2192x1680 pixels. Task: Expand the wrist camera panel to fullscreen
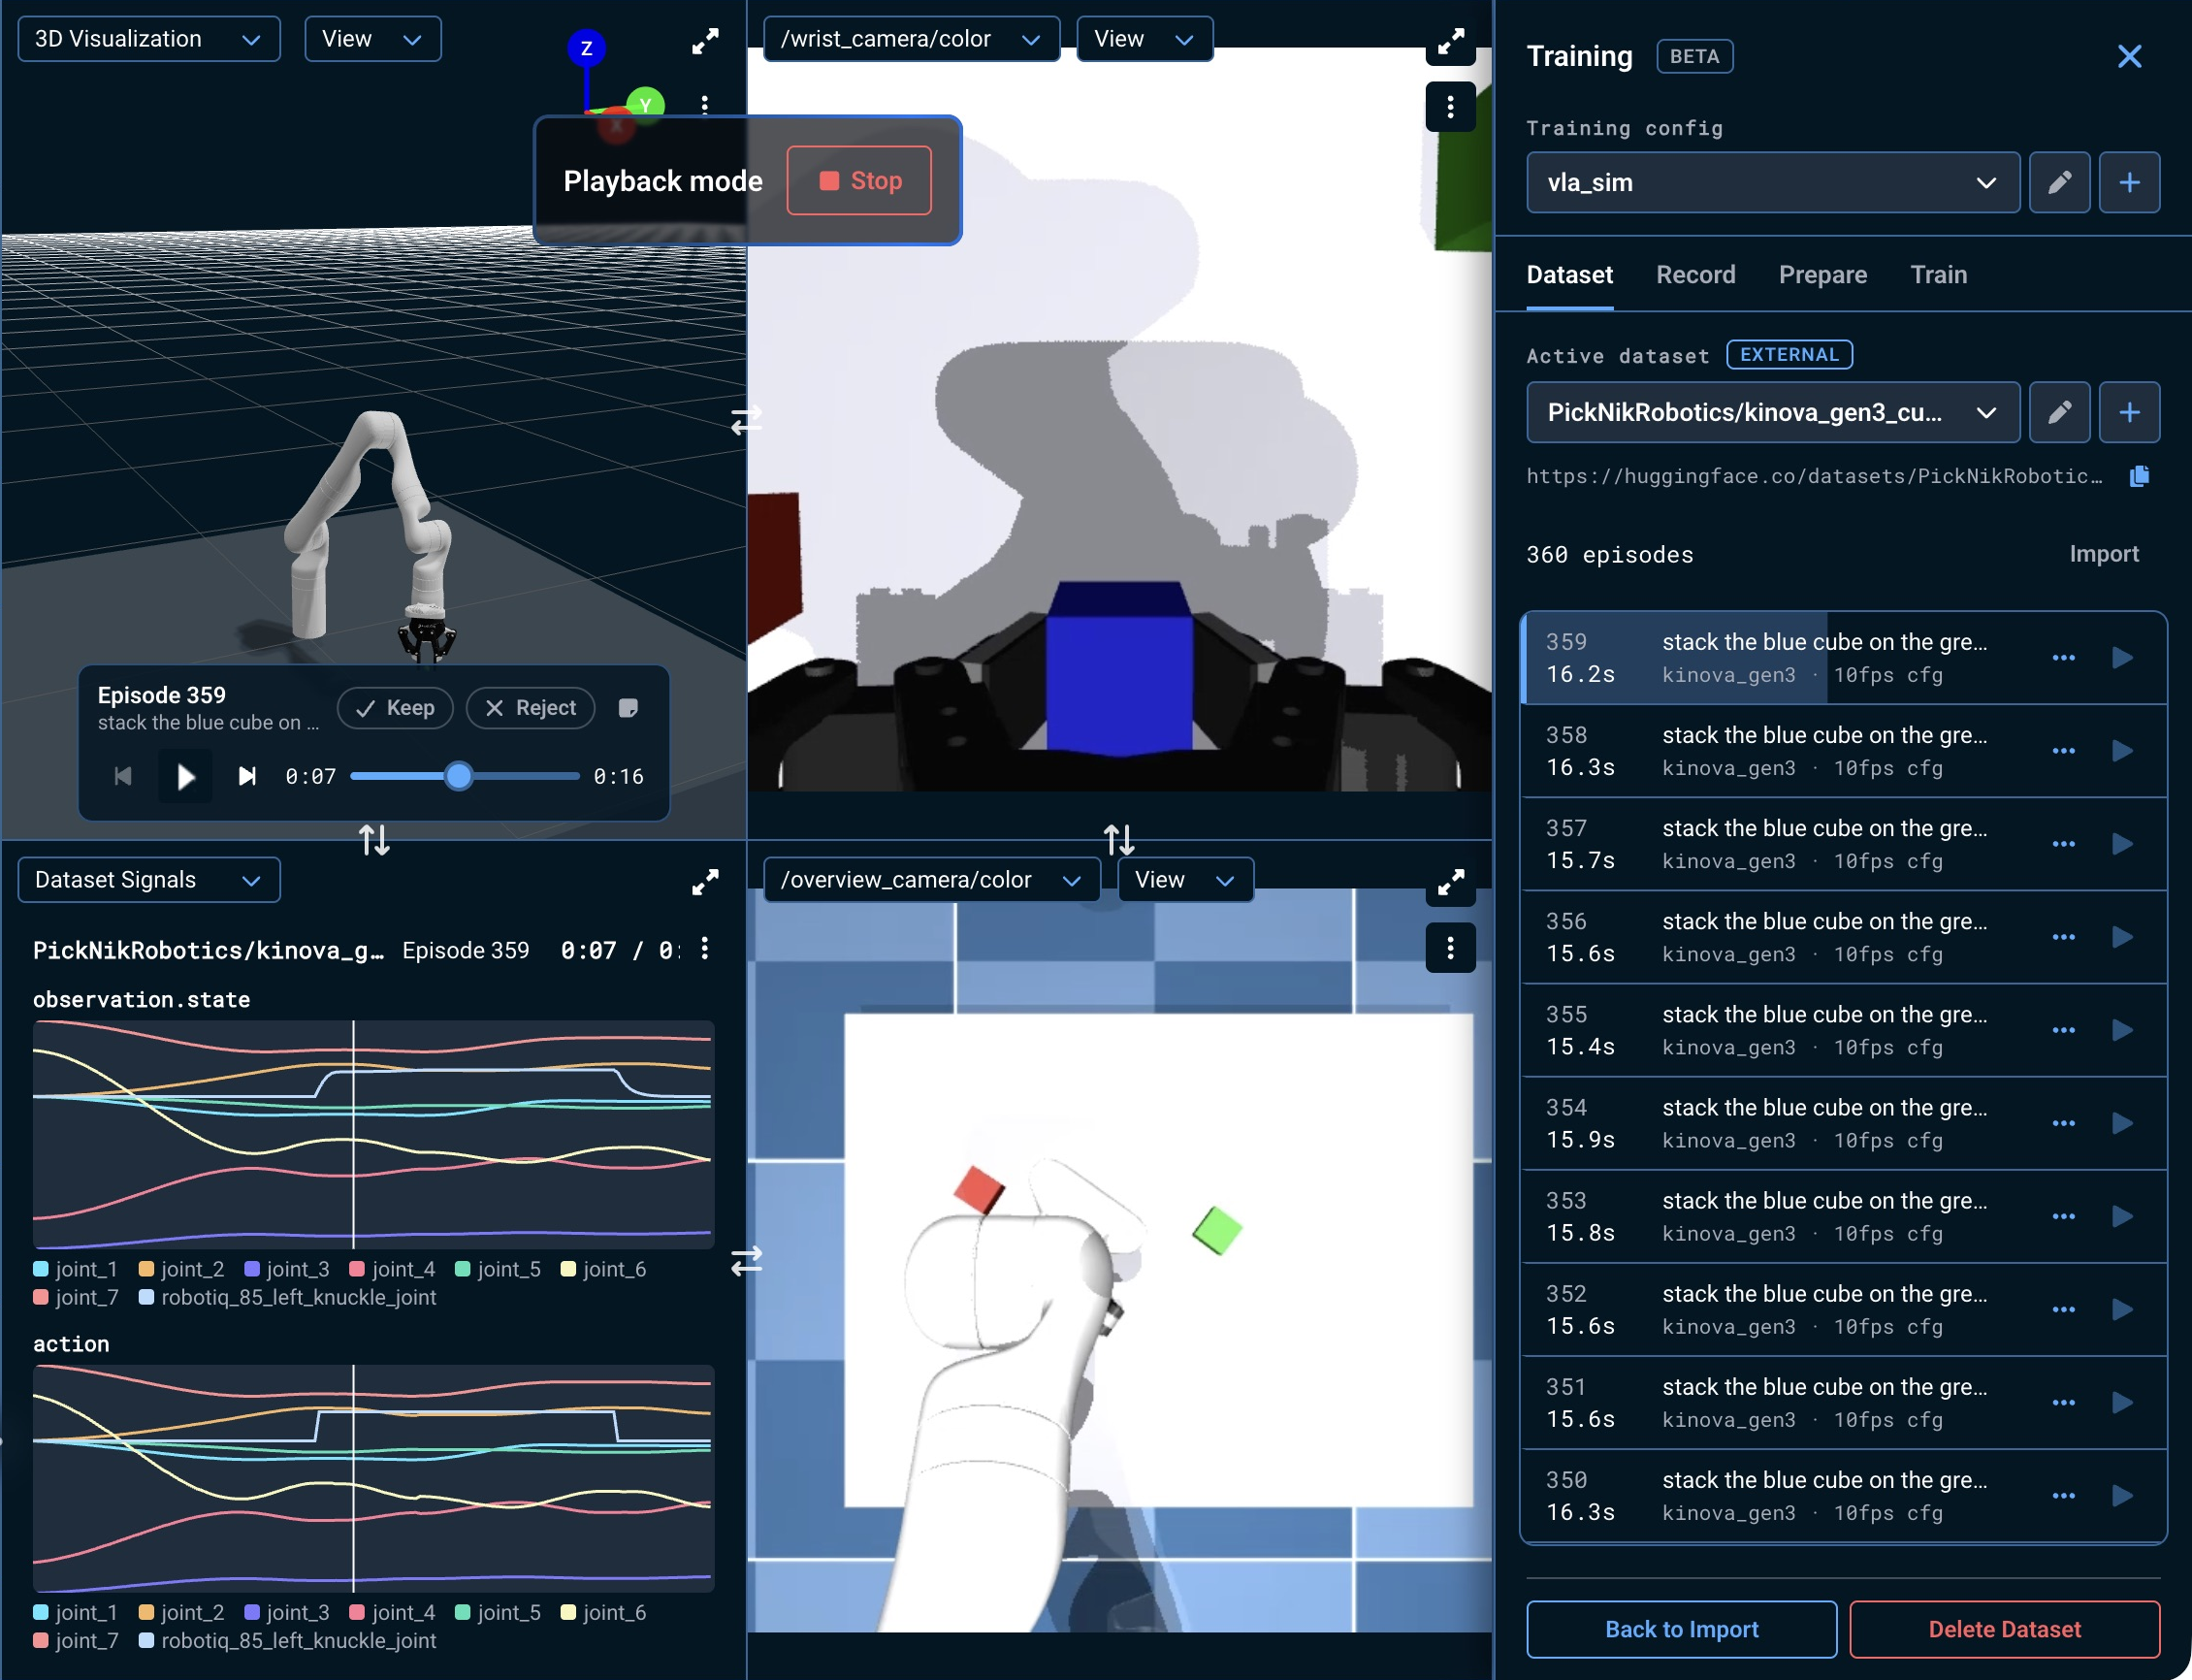coord(1450,41)
